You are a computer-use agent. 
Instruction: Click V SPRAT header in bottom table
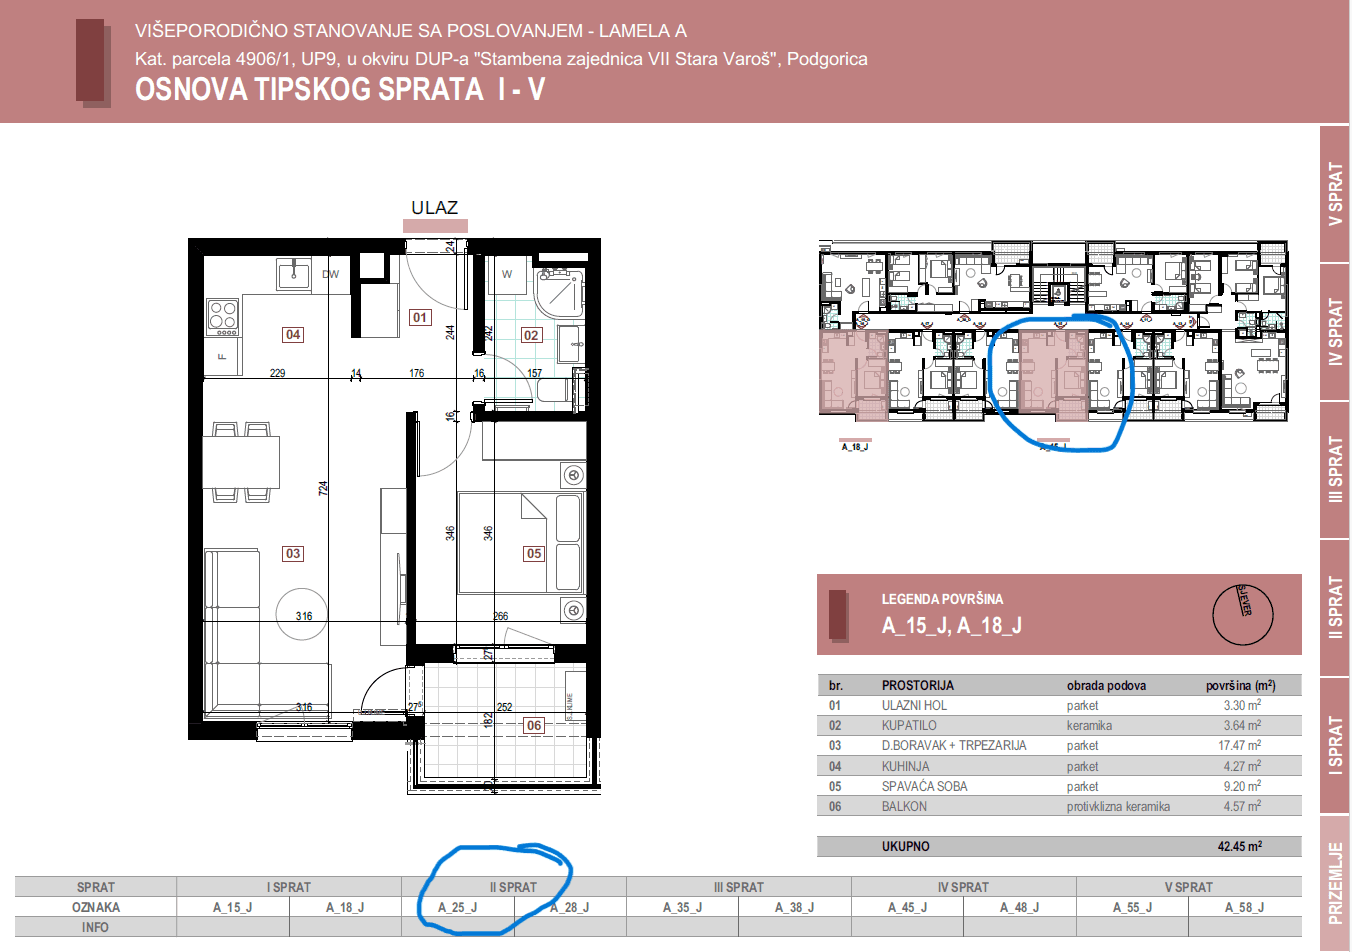[x=1189, y=887]
